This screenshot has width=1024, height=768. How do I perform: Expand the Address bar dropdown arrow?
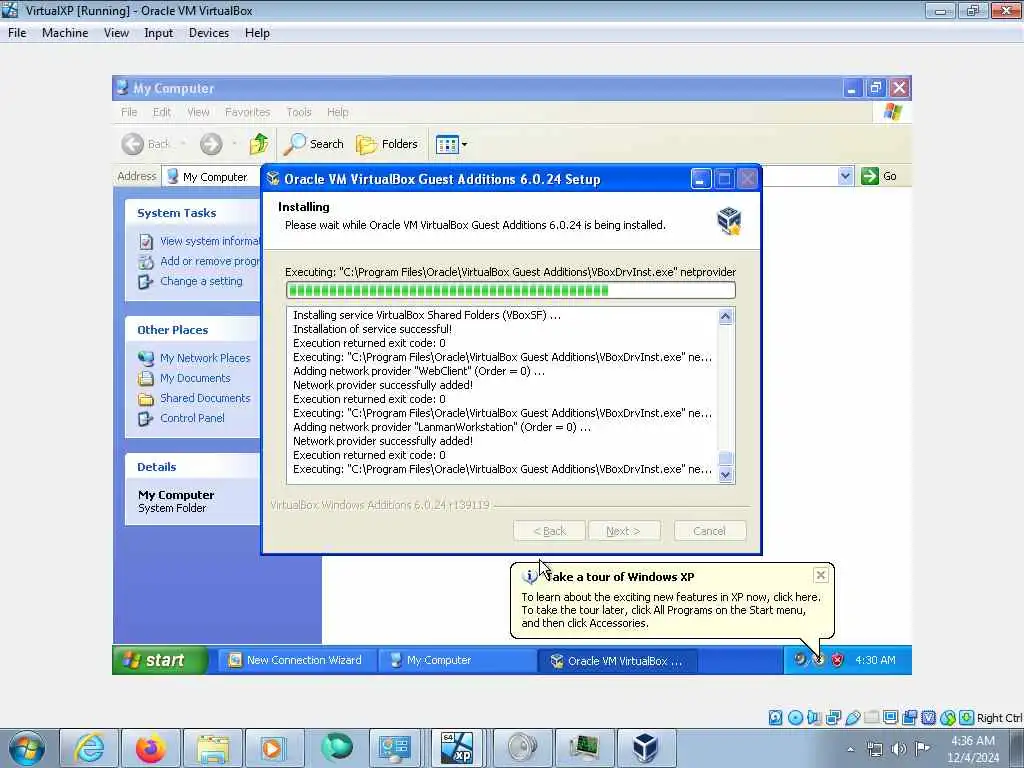[846, 176]
